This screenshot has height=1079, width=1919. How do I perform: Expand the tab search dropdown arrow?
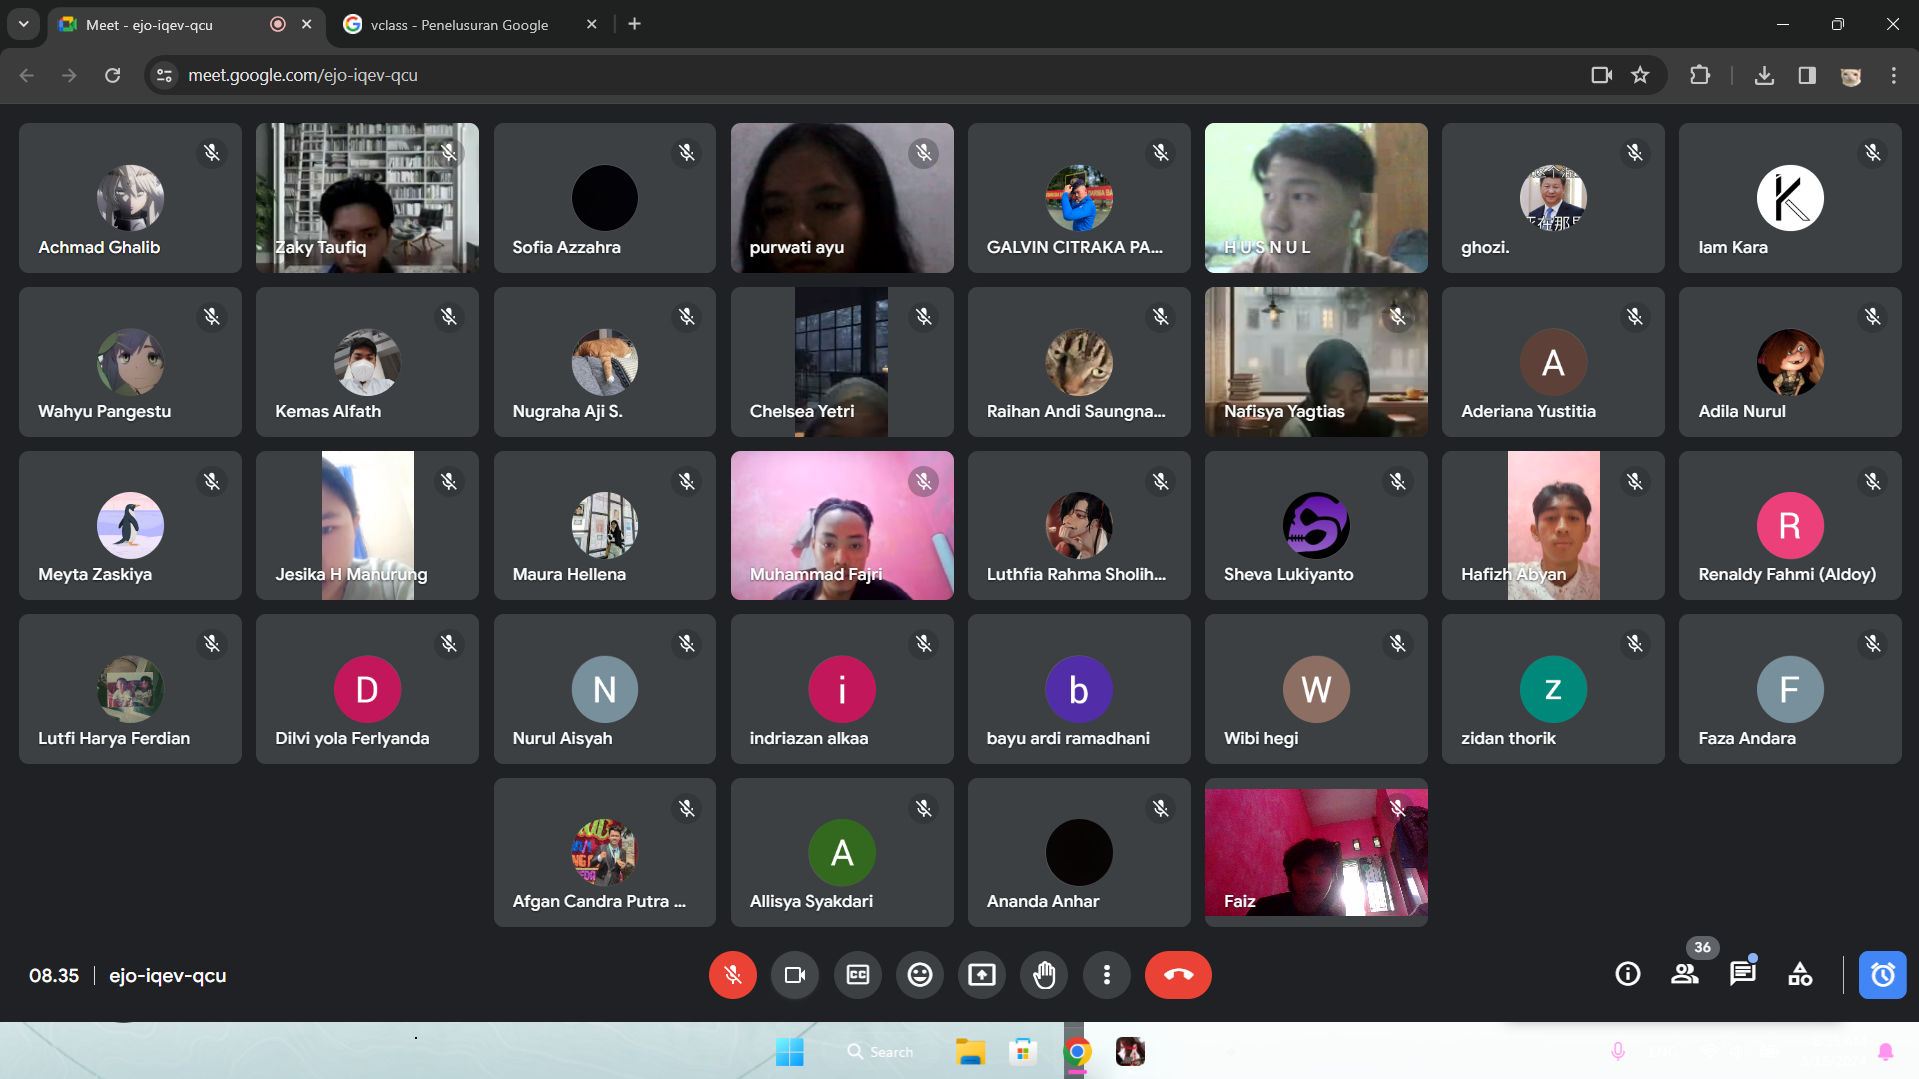click(23, 24)
